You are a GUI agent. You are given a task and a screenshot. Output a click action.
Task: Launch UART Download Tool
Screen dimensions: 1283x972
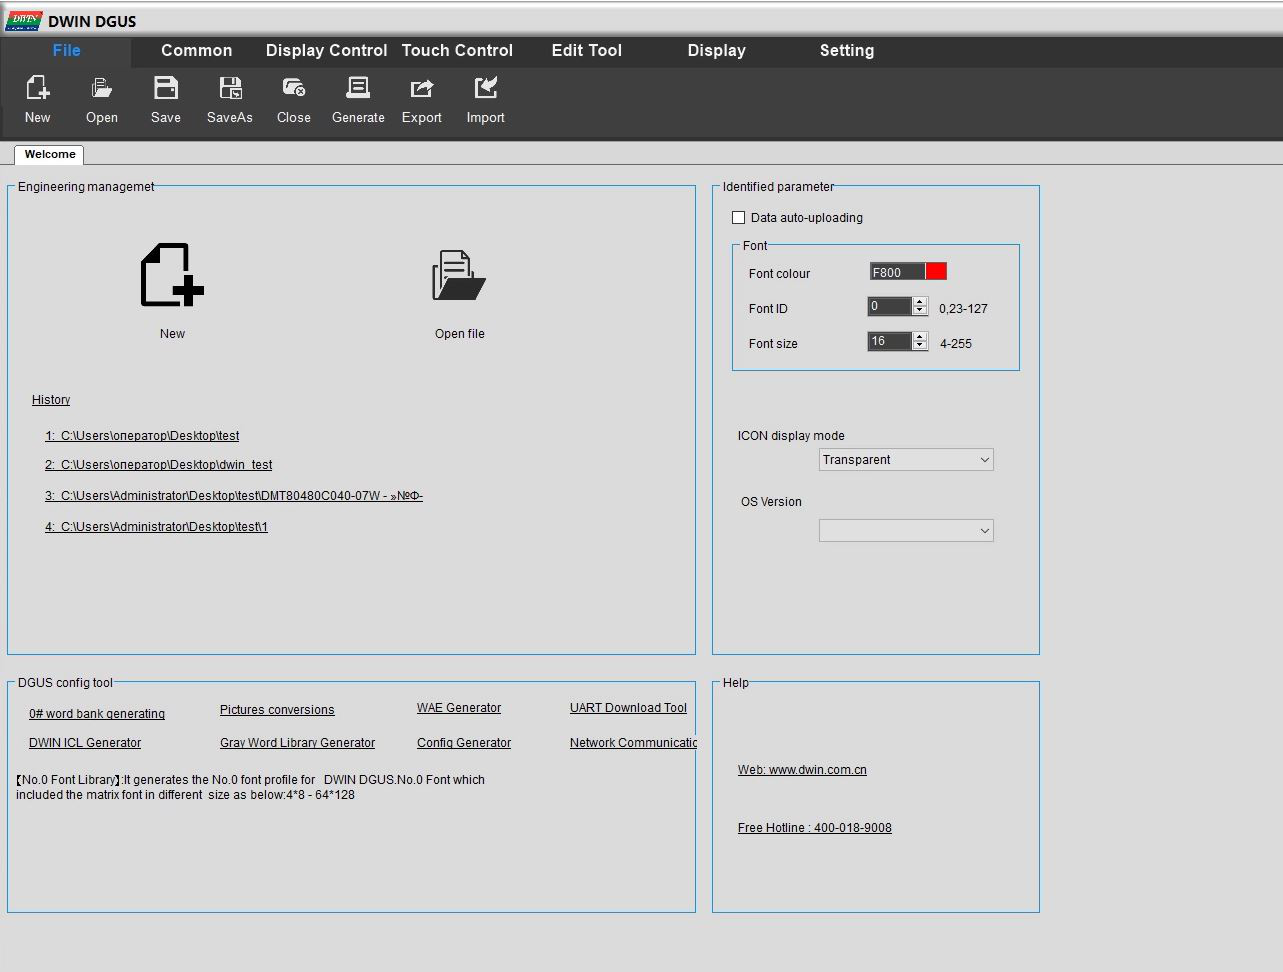[x=628, y=708]
